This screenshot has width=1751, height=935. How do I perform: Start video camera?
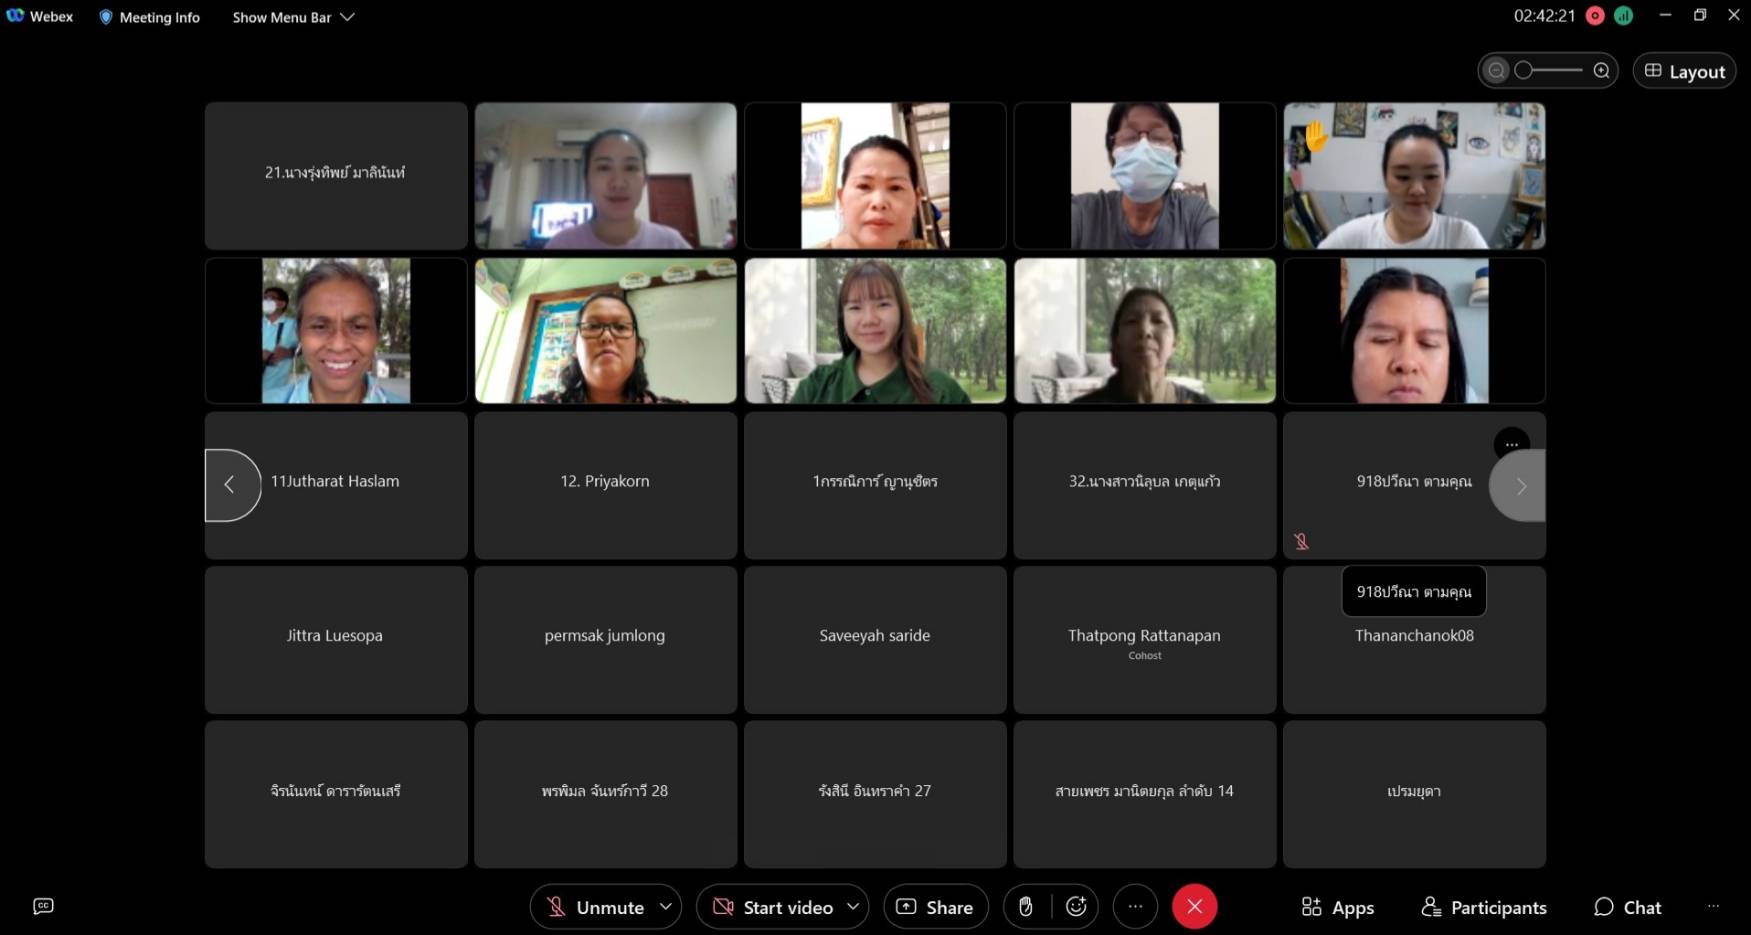click(x=772, y=907)
